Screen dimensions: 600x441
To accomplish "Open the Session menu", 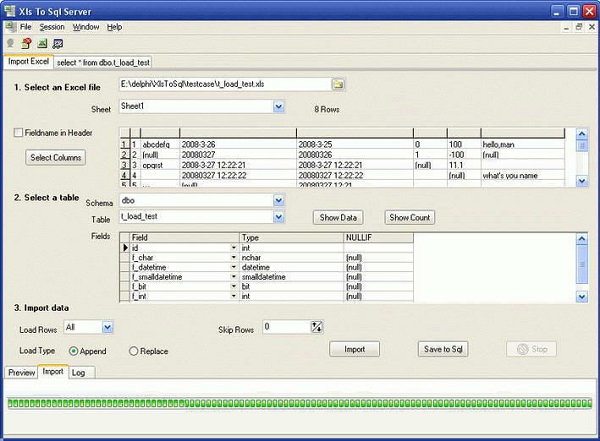I will [52, 27].
